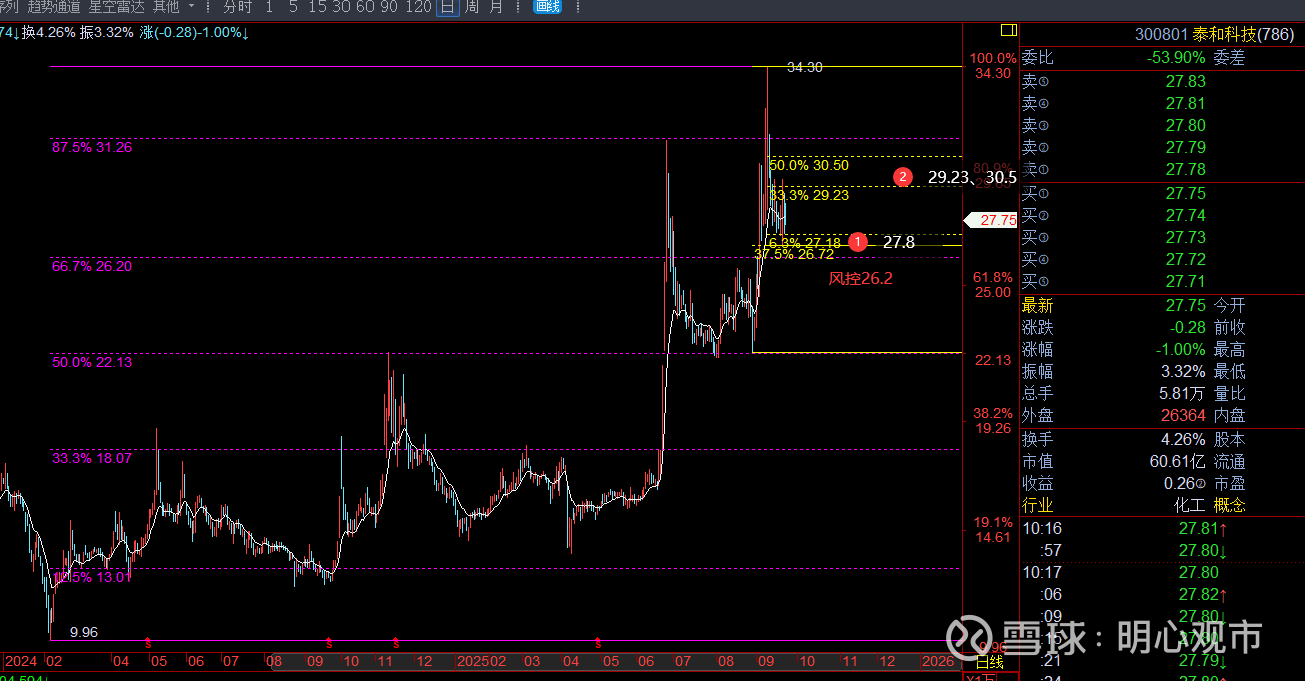Click the 10:17 trade tick 27.80
The image size is (1305, 681).
point(1198,573)
